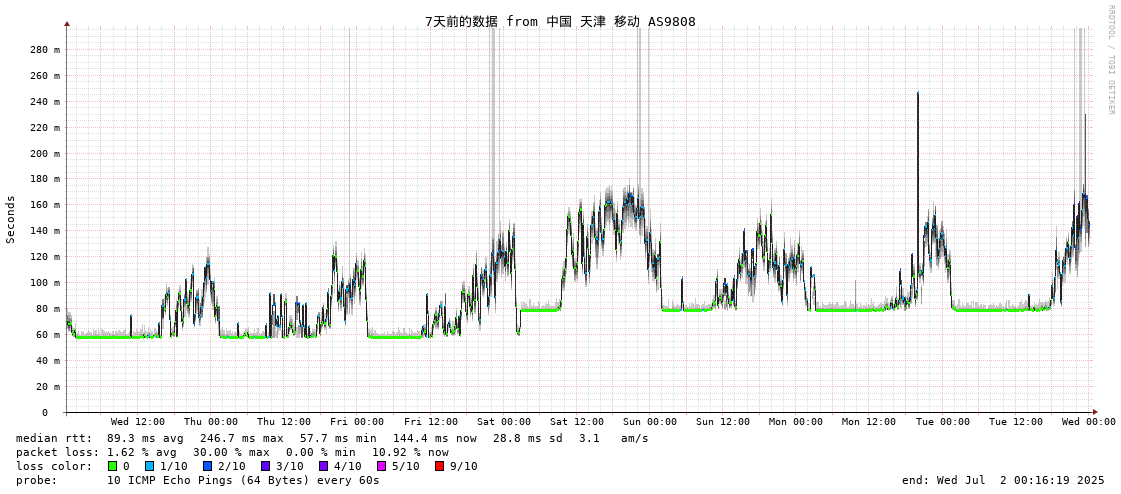Click the loss color row label
The image size is (1121, 494).
(x=54, y=466)
